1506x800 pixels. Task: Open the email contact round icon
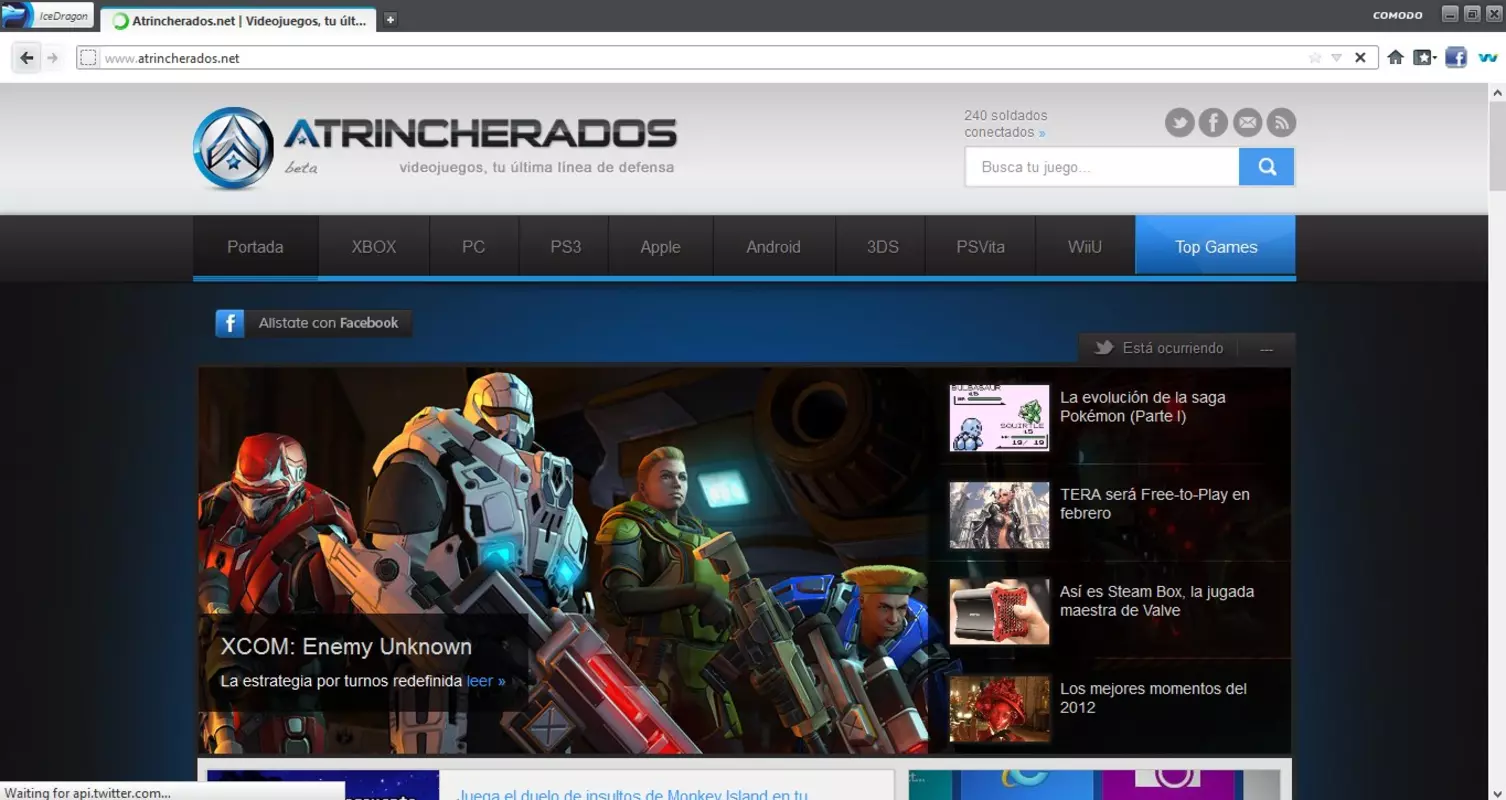[x=1247, y=123]
